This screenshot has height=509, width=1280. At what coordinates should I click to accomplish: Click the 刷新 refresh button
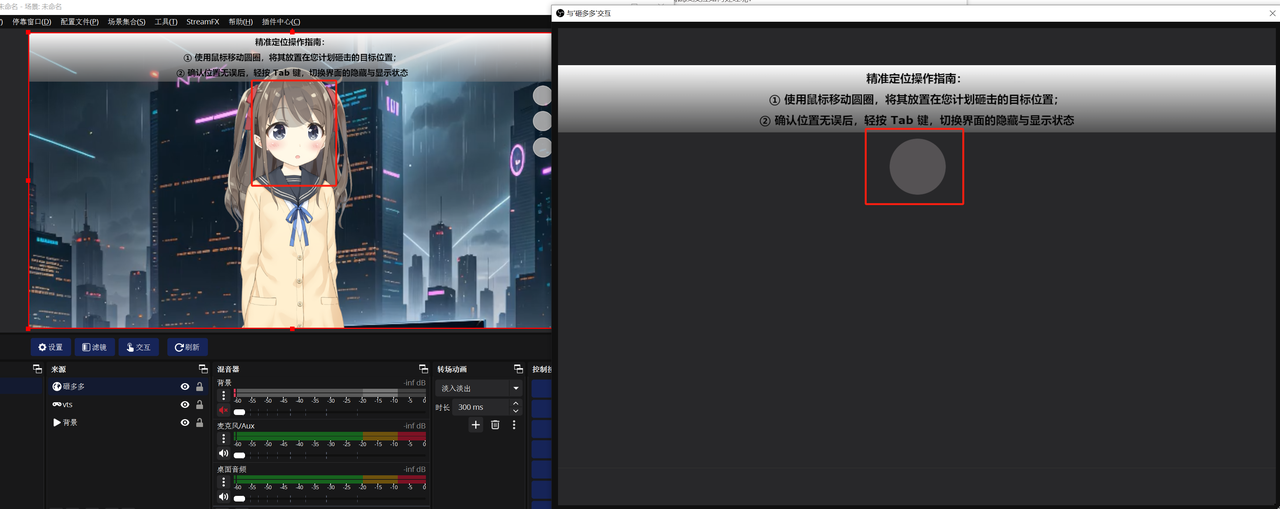click(187, 347)
